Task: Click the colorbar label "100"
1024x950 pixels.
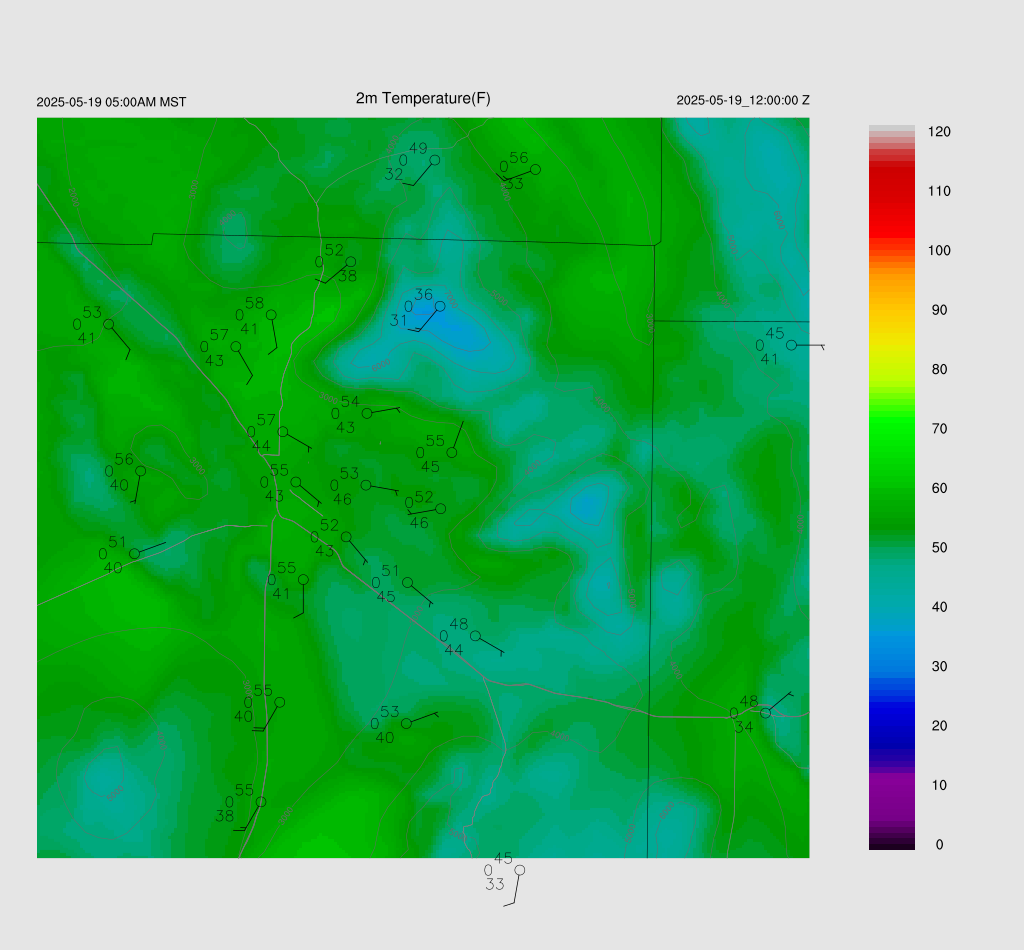Action: (938, 251)
